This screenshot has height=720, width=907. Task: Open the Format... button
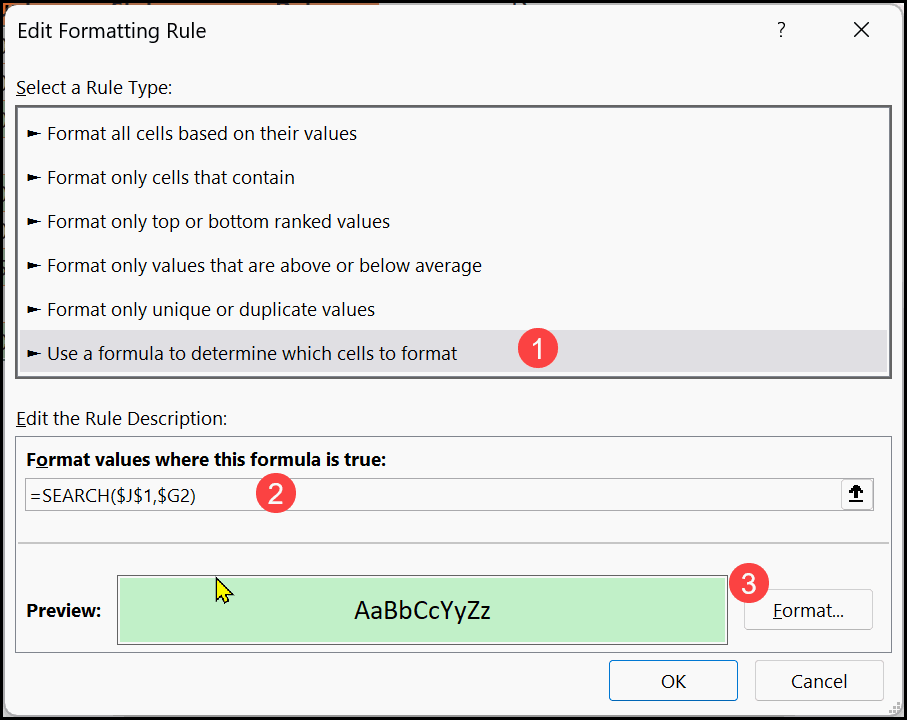(x=808, y=610)
